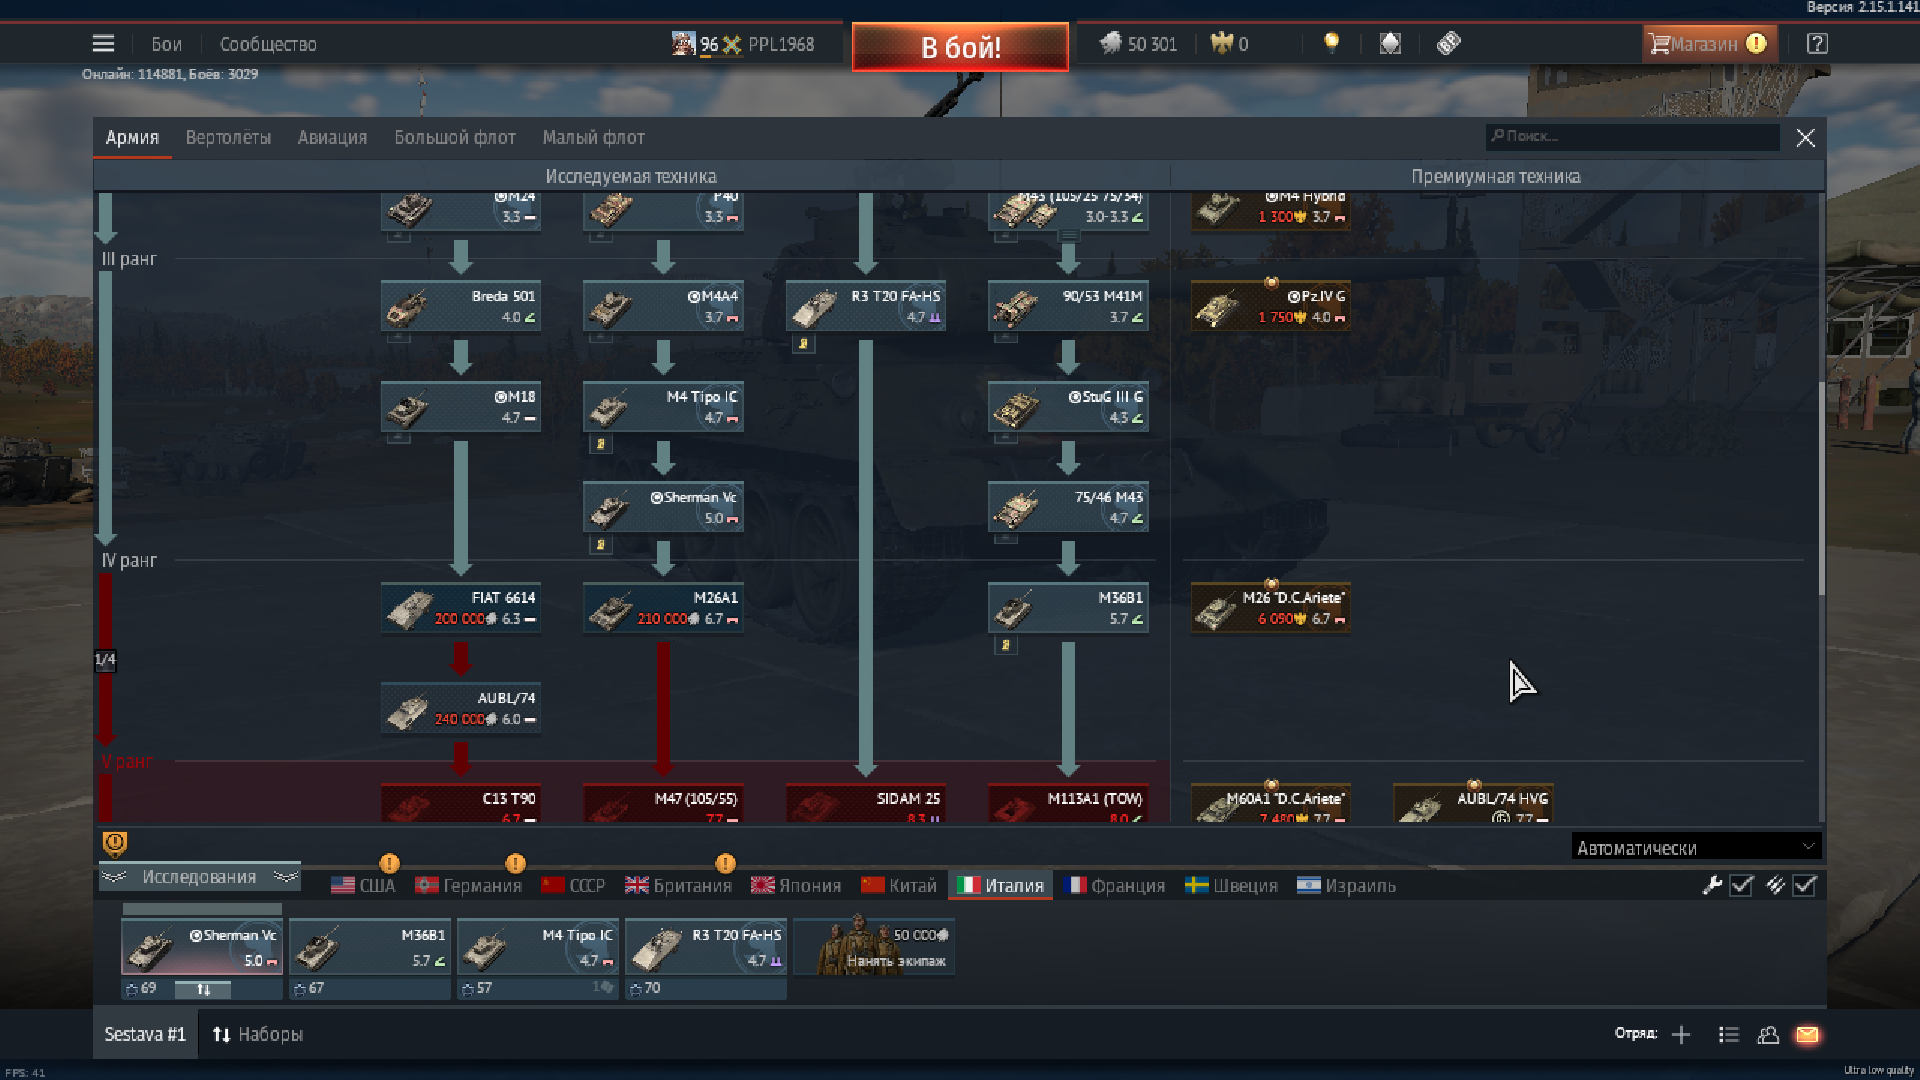Click Нанять экипаж recruit crew button
Screen dimensions: 1920x1080
(874, 947)
